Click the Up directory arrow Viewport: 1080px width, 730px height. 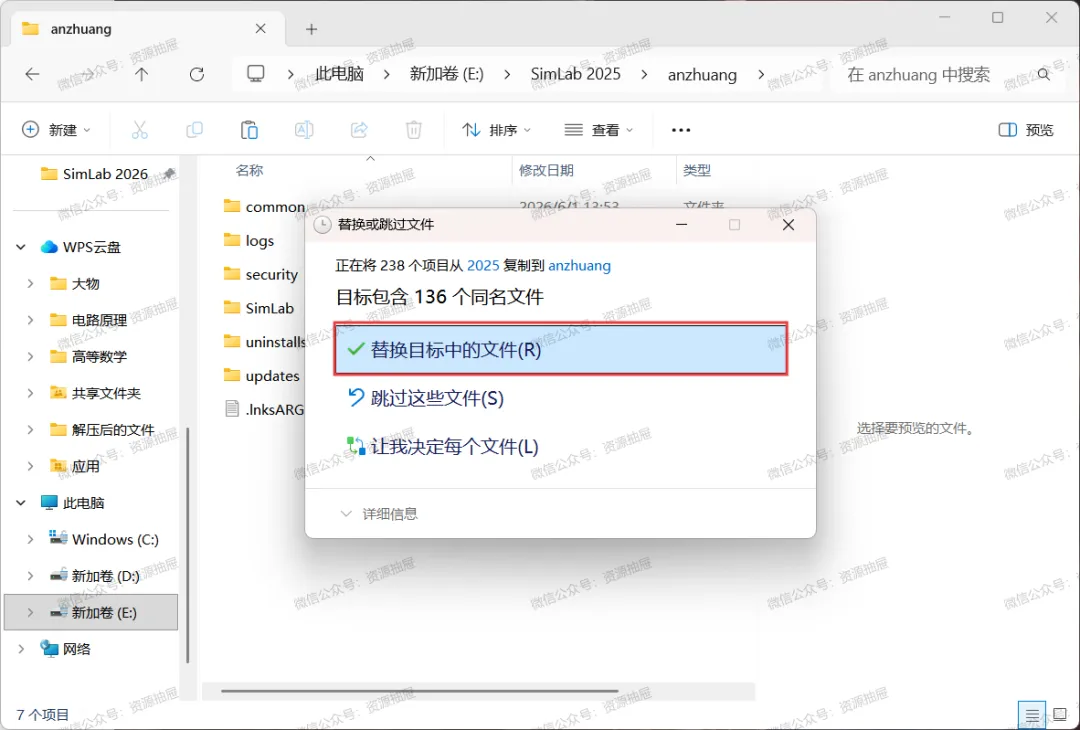(141, 74)
